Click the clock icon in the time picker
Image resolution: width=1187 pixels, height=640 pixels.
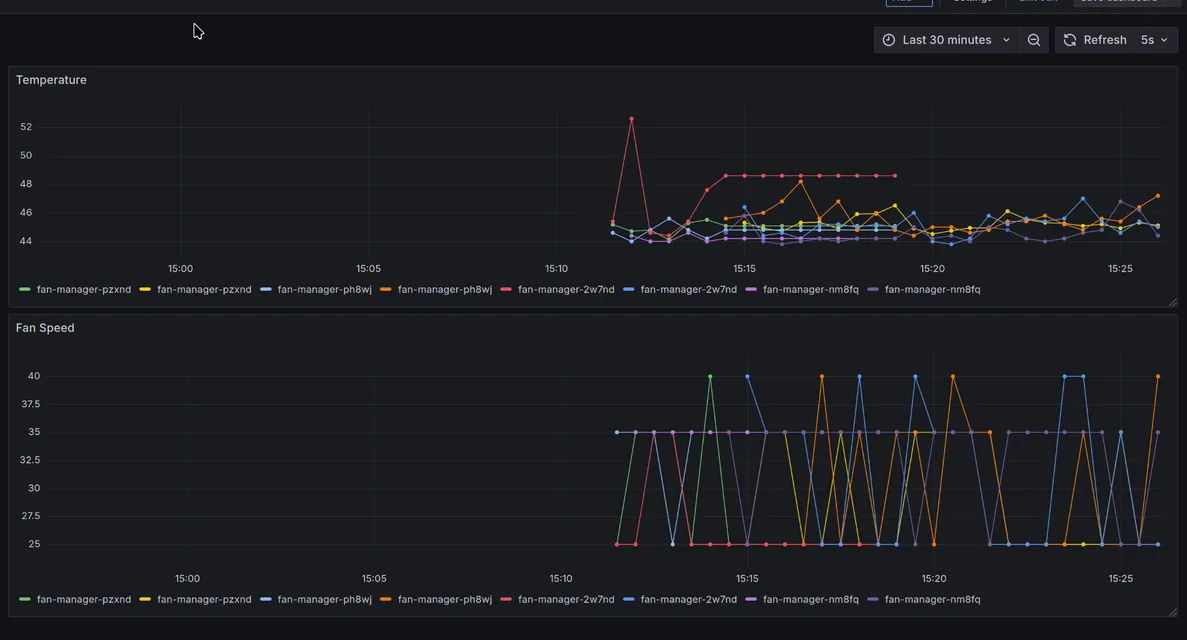tap(889, 40)
